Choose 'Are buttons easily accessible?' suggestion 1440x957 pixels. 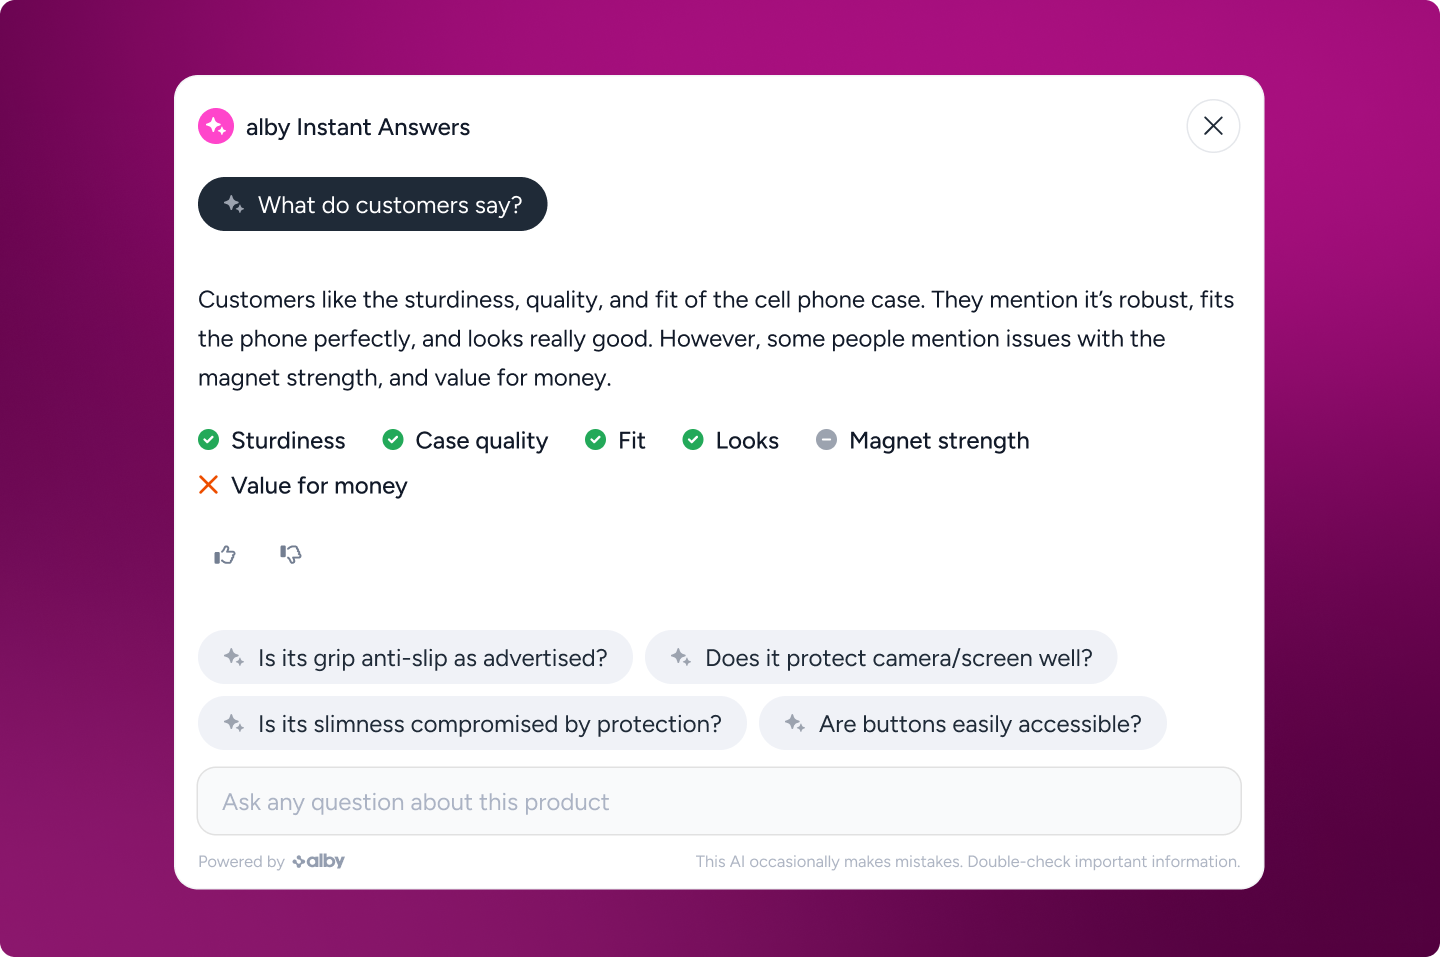pyautogui.click(x=963, y=723)
